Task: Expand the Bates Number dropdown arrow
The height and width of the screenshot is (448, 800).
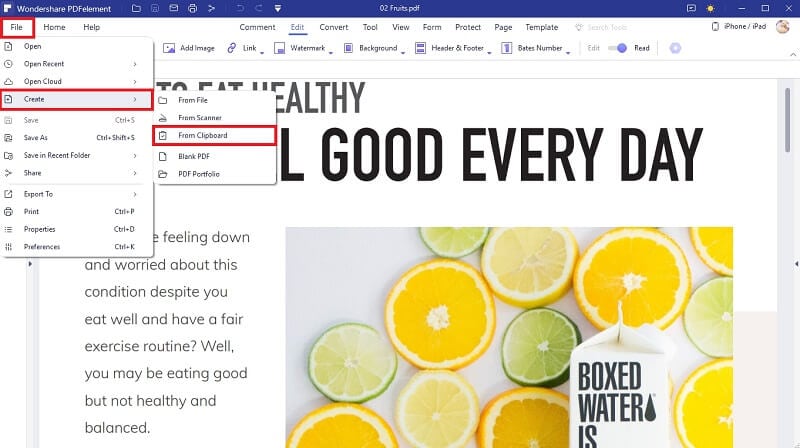Action: point(568,52)
